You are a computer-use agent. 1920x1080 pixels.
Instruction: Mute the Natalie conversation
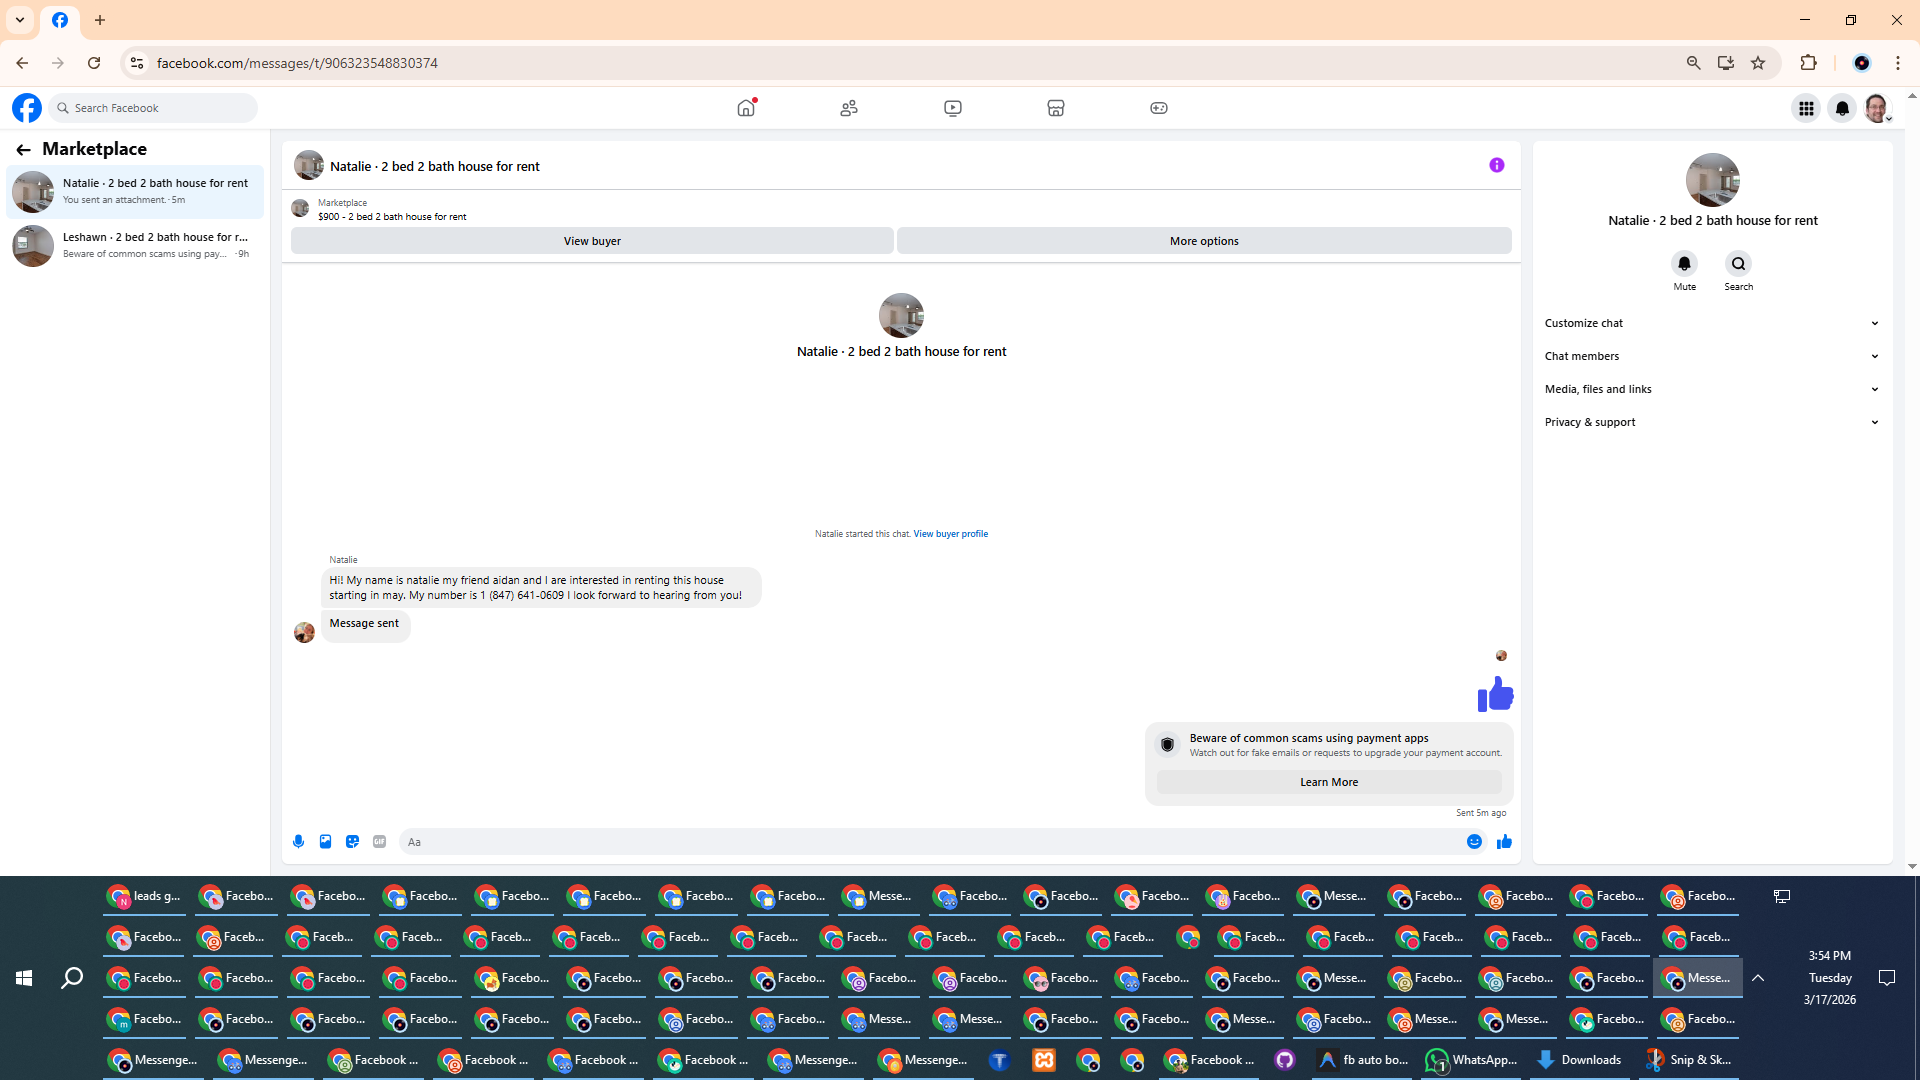pyautogui.click(x=1685, y=264)
